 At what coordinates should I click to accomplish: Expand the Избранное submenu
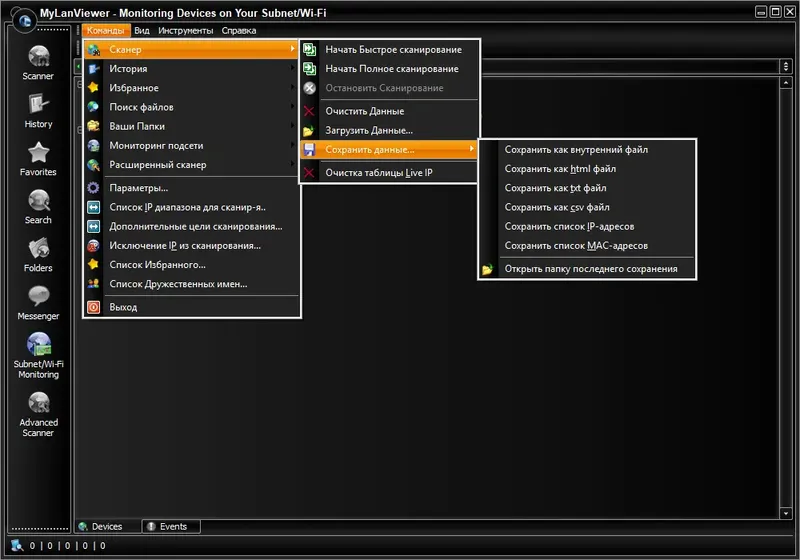click(x=191, y=88)
